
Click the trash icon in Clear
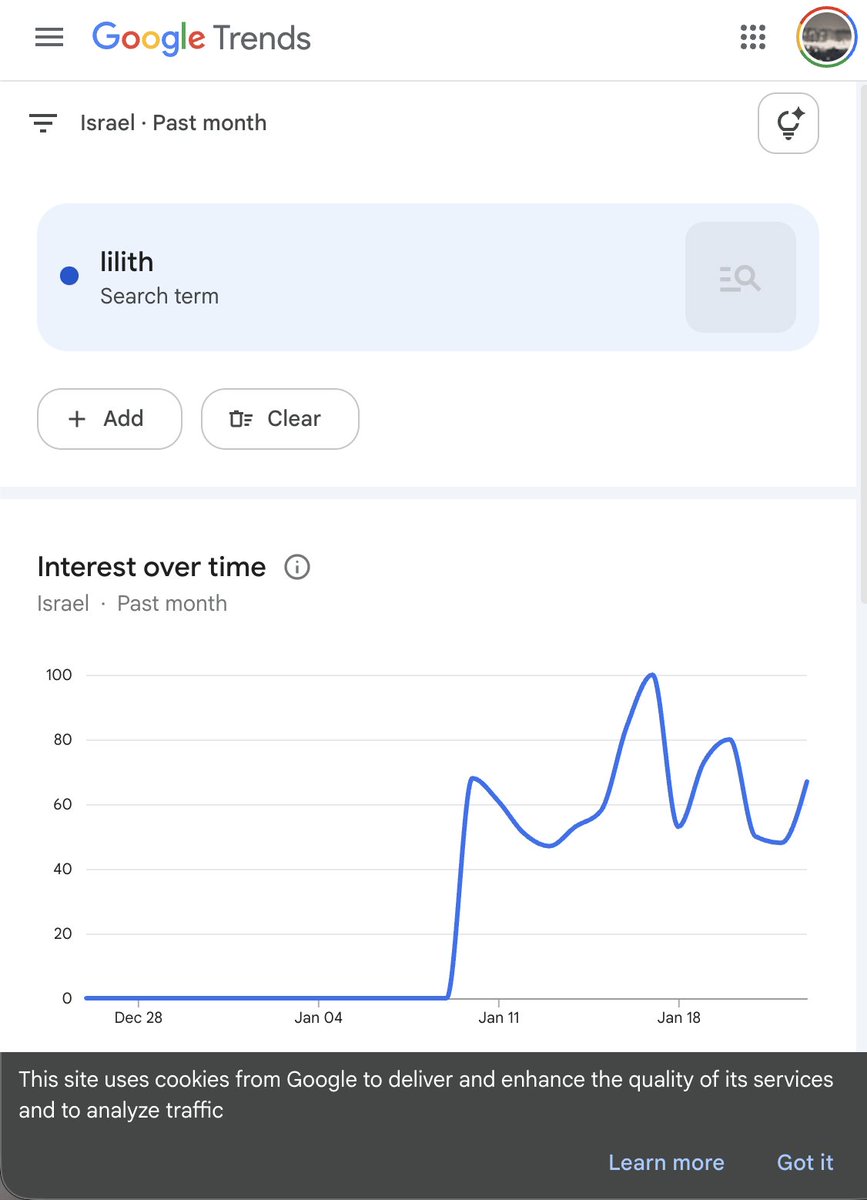[241, 419]
